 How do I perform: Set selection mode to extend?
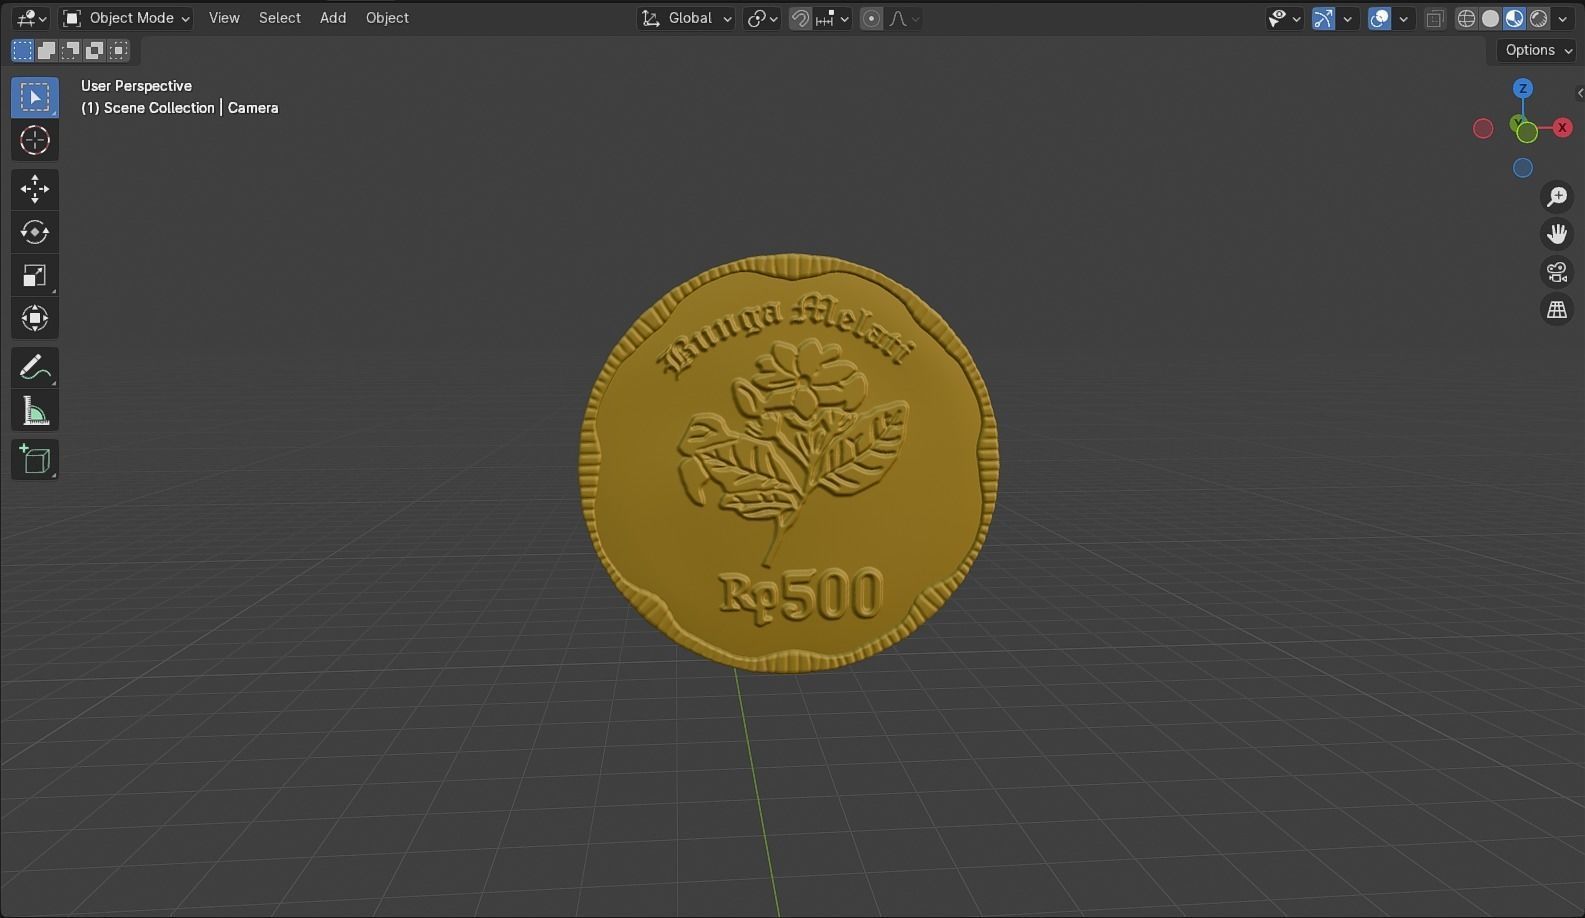point(46,50)
